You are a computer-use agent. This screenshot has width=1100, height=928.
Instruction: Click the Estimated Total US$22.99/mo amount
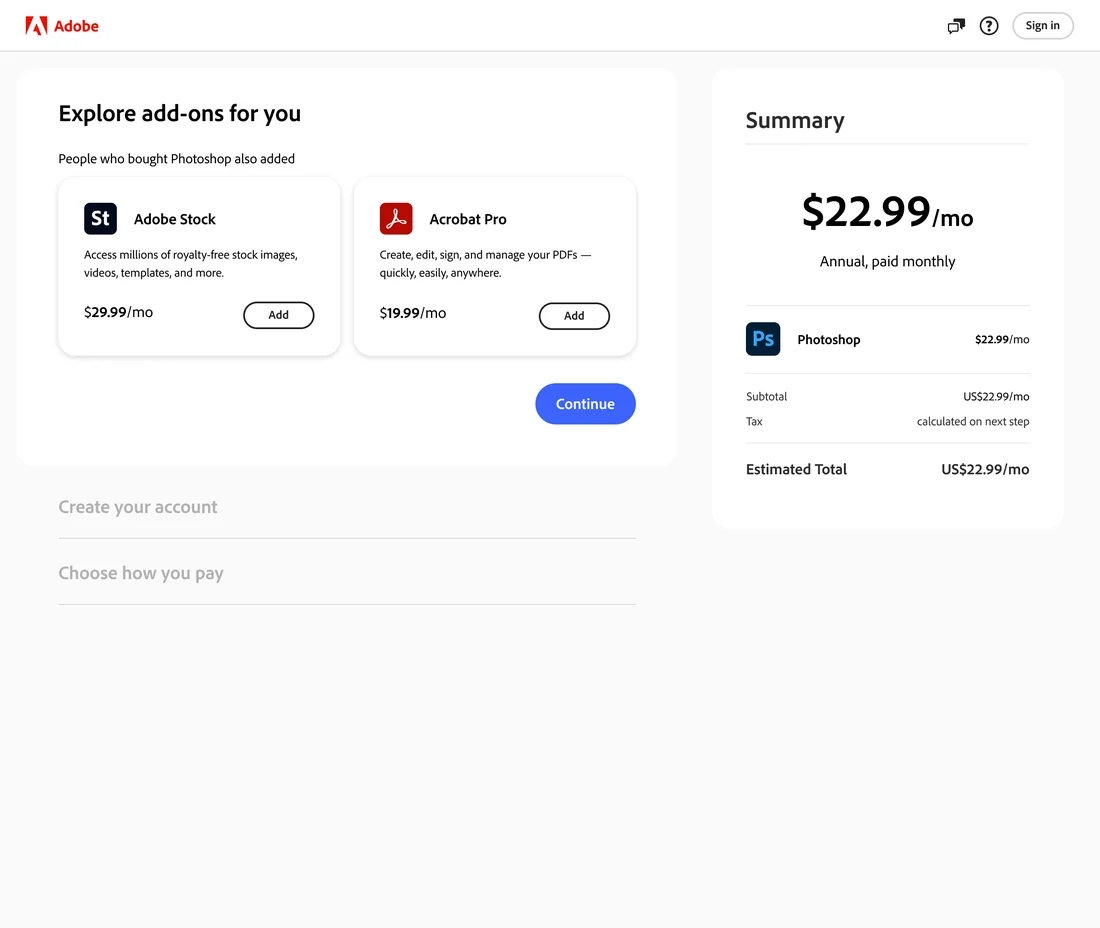985,469
